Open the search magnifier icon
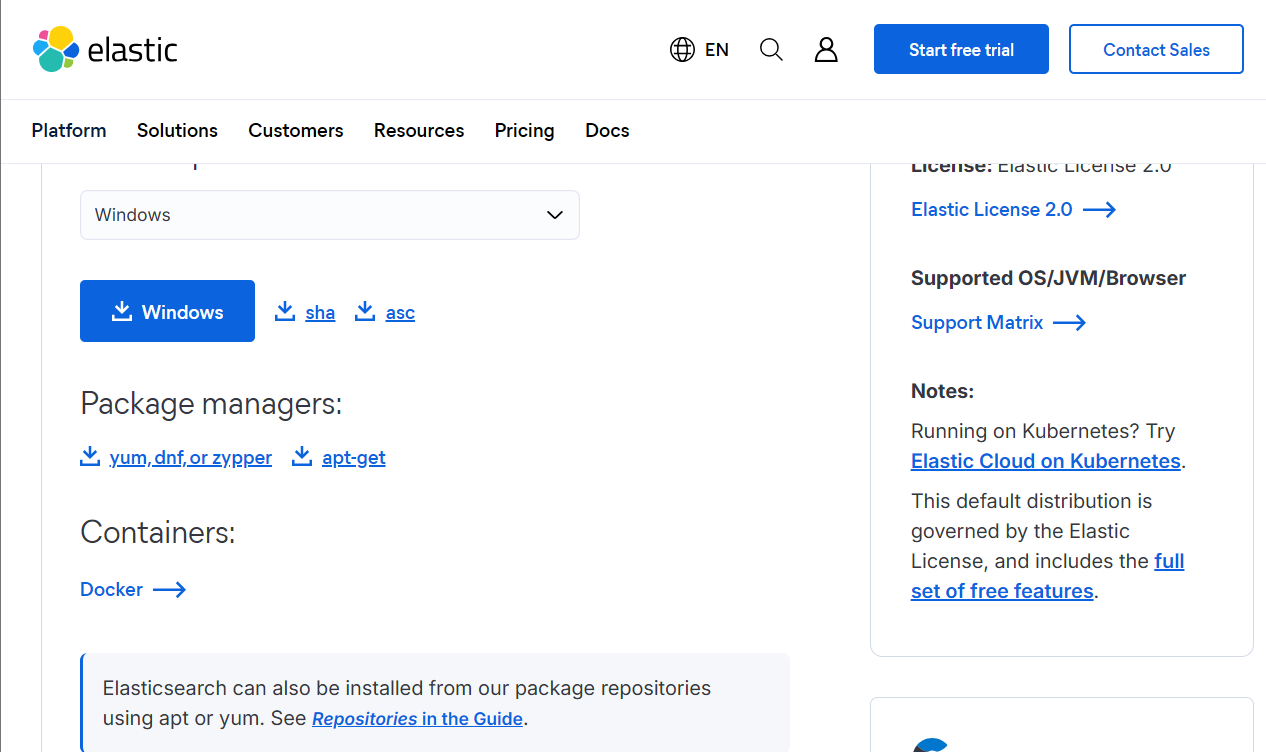The width and height of the screenshot is (1266, 752). (771, 49)
